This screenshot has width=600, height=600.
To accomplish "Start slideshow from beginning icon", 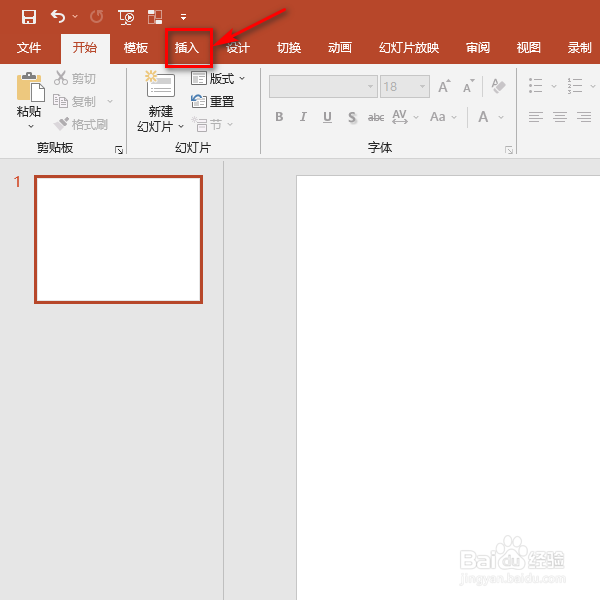I will (x=126, y=17).
